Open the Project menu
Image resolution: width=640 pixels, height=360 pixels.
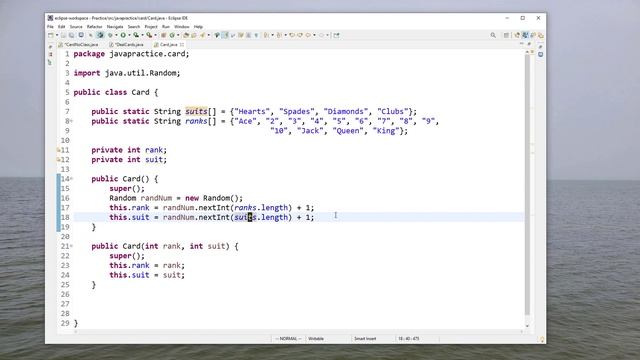151,27
